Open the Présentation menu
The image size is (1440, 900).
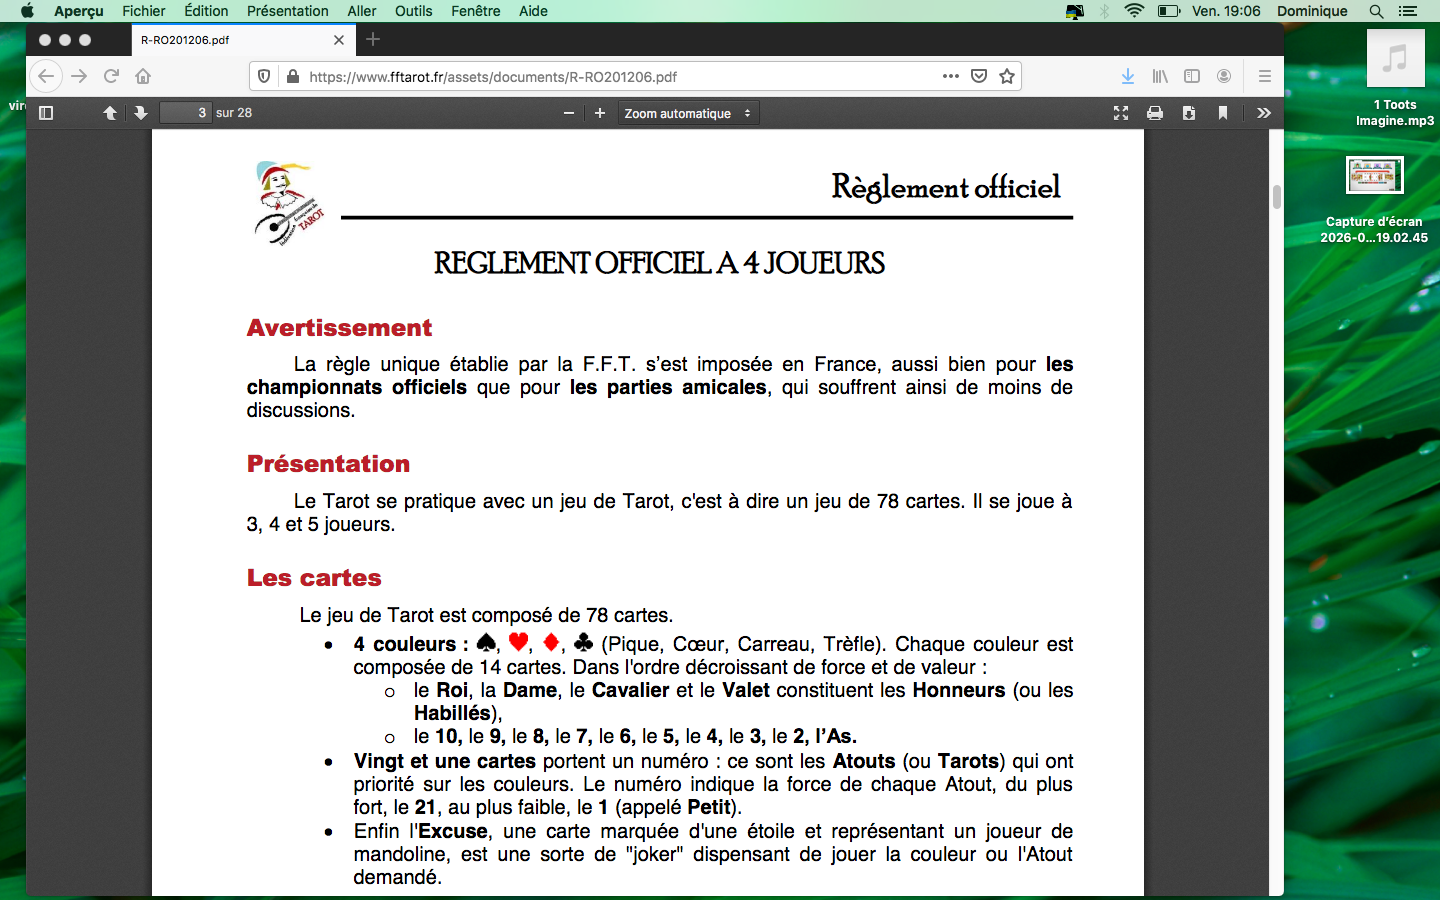pos(288,11)
